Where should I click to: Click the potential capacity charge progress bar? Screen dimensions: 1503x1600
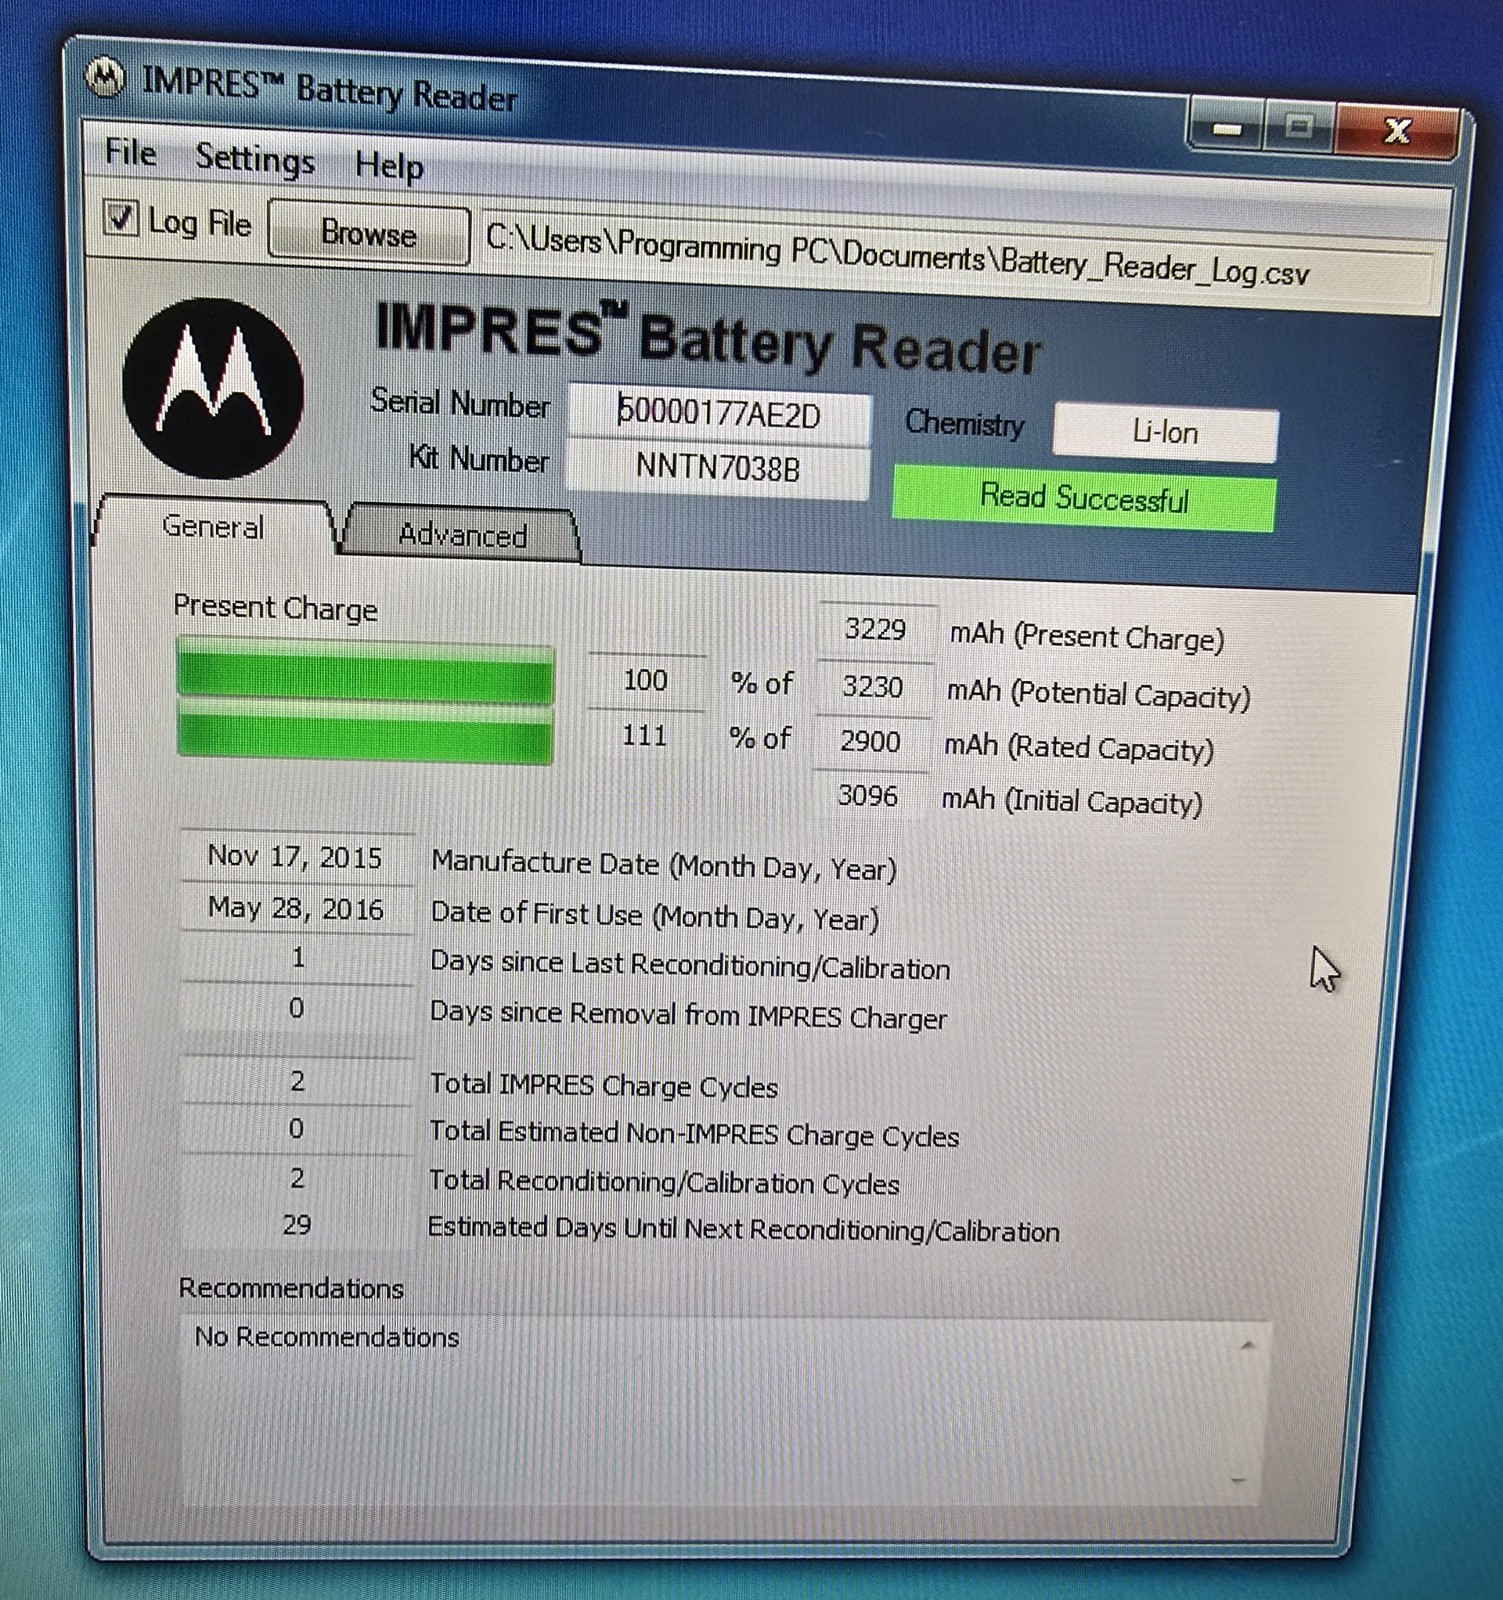point(365,675)
